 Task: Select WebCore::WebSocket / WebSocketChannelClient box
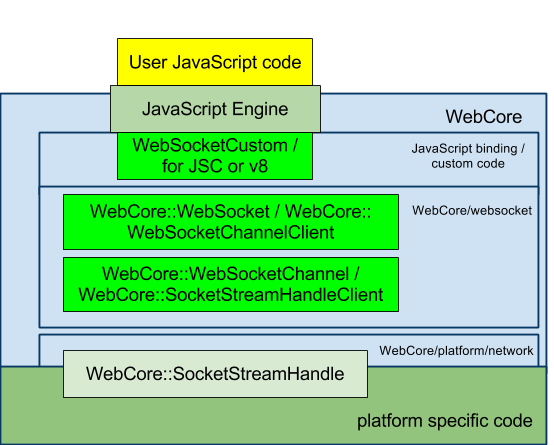231,222
